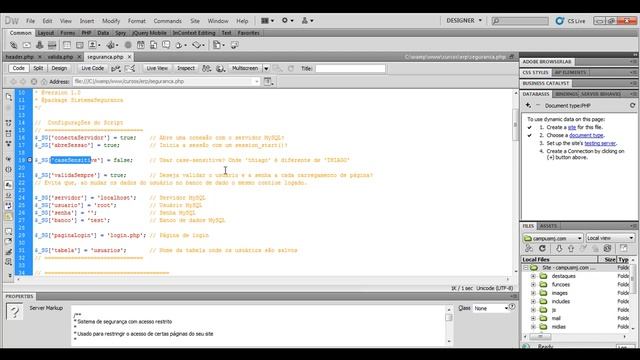Viewport: 640px width, 360px height.
Task: Connect to remote server icon
Action: pyautogui.click(x=529, y=248)
